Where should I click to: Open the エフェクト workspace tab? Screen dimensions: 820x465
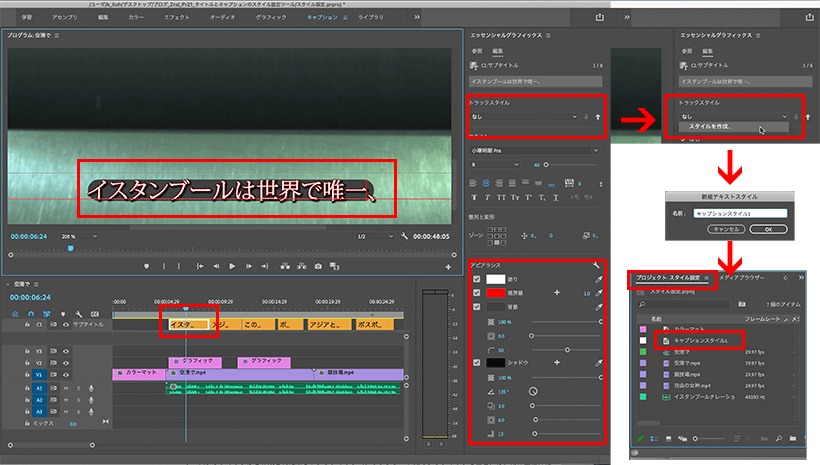point(177,17)
